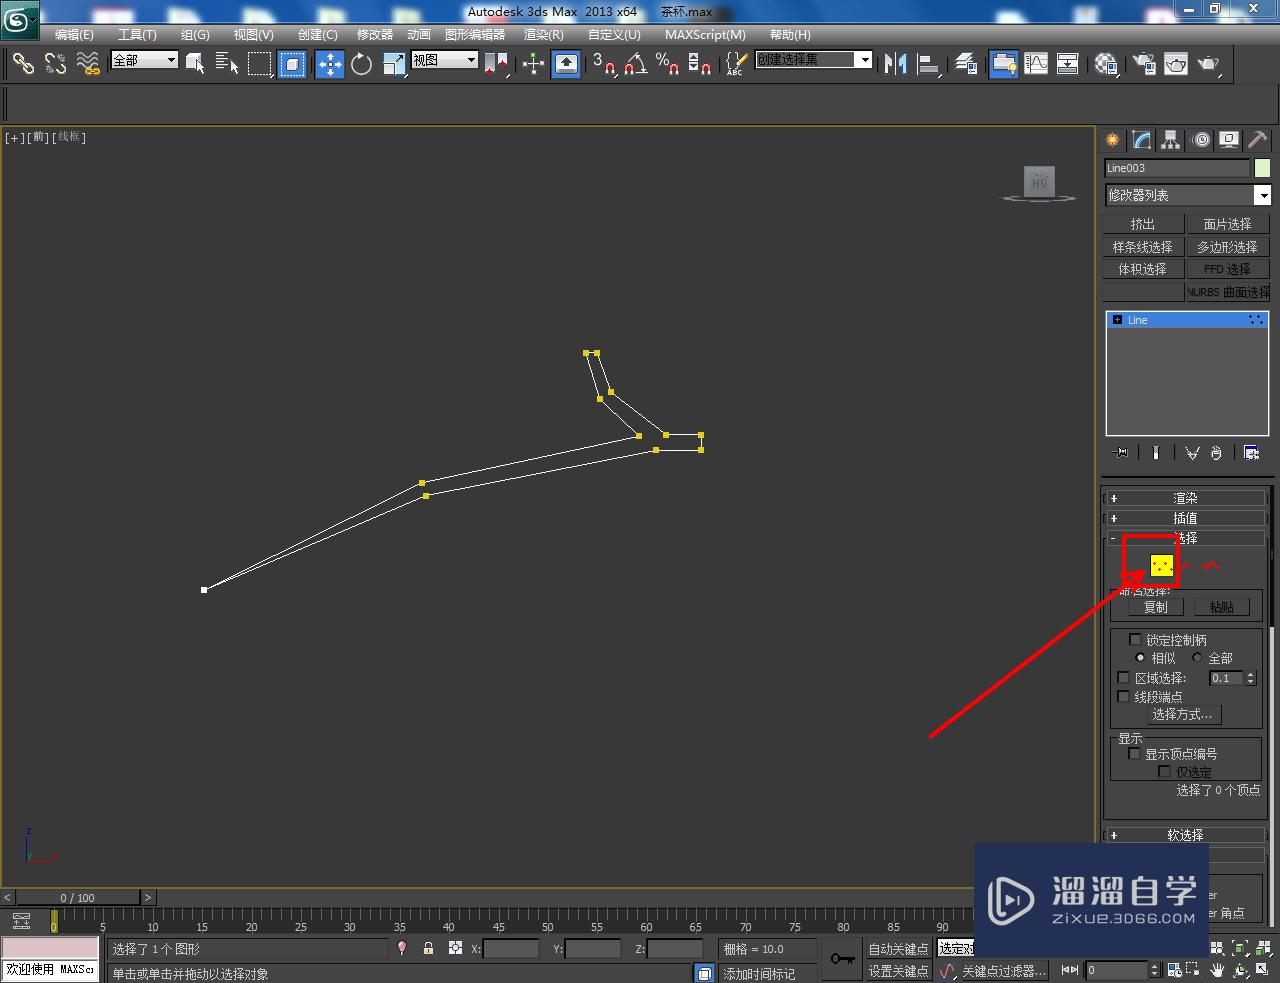
Task: Click Select and Manipulate icon
Action: pos(533,64)
